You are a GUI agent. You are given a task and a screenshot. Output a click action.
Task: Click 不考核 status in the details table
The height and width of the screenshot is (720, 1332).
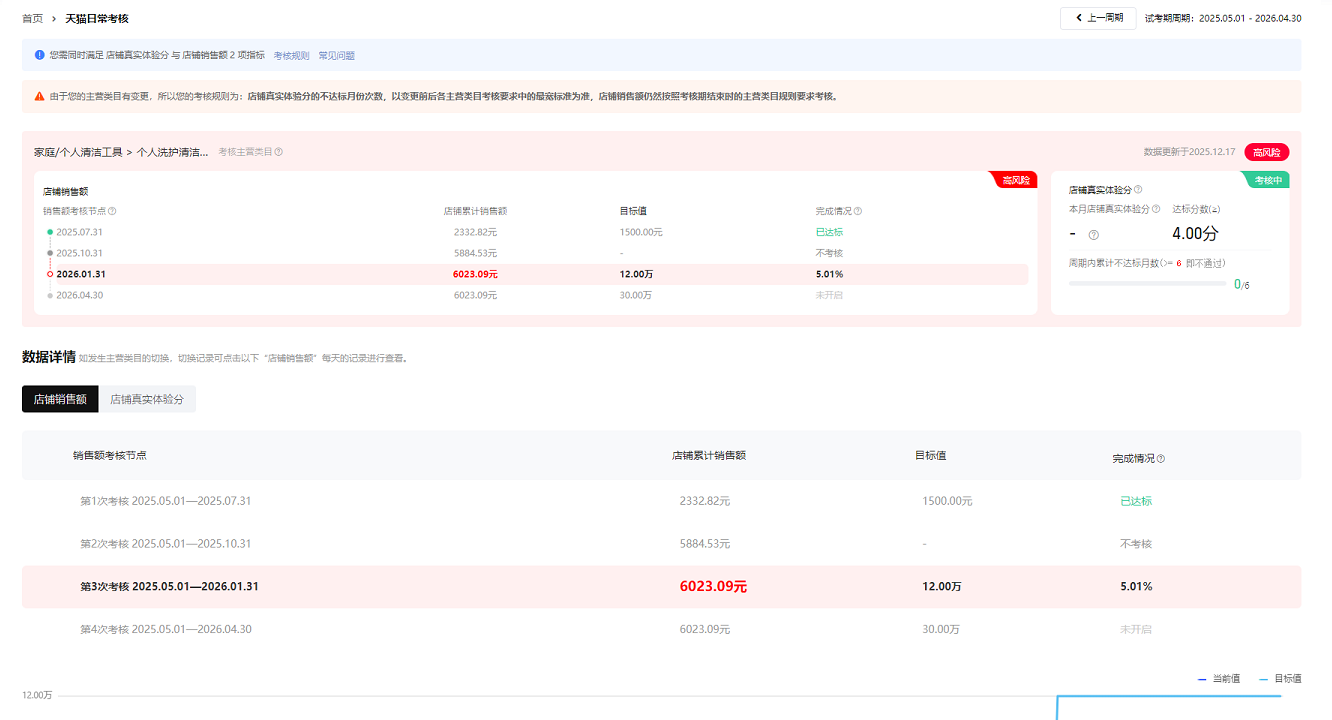tap(1136, 544)
